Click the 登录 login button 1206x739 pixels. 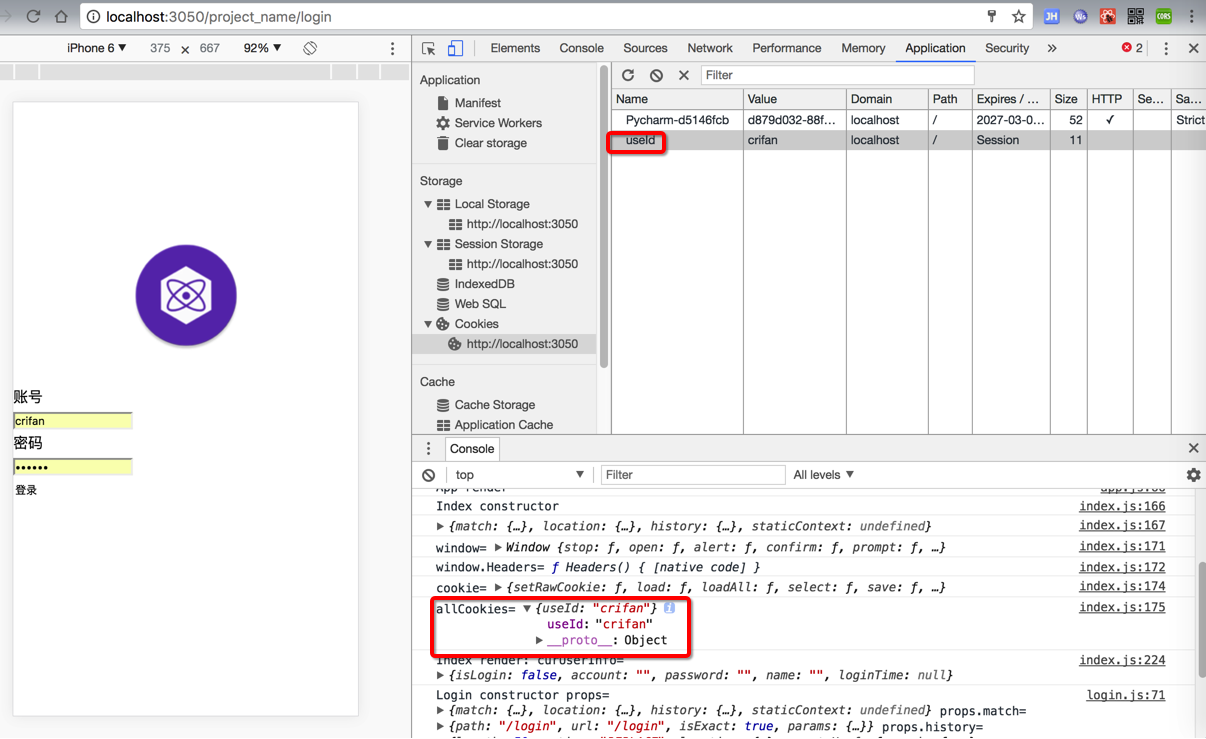point(26,490)
